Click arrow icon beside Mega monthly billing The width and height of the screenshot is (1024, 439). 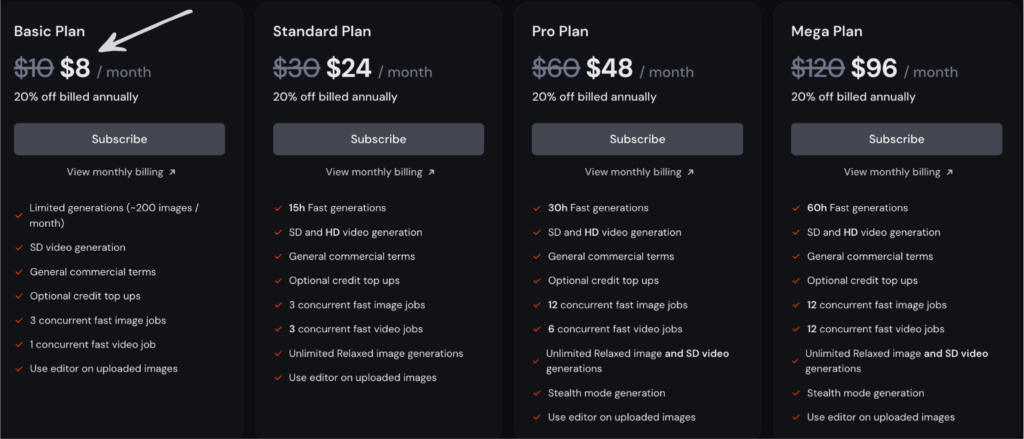tap(949, 172)
